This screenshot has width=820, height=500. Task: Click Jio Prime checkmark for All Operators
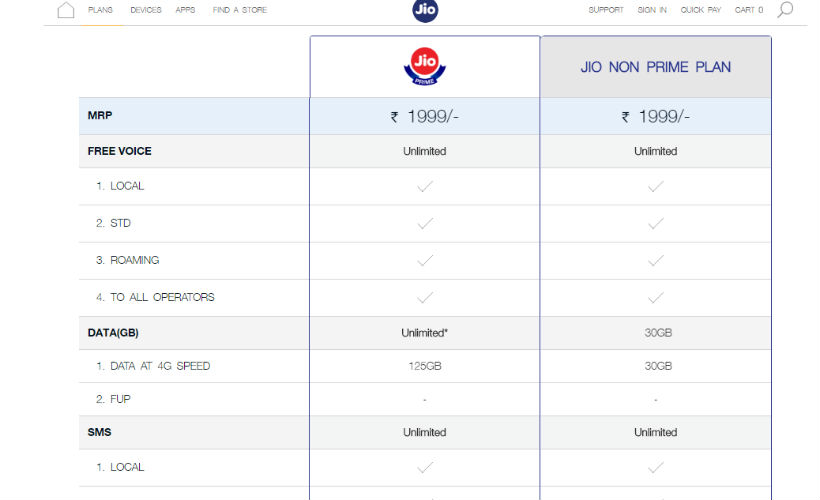pyautogui.click(x=425, y=298)
